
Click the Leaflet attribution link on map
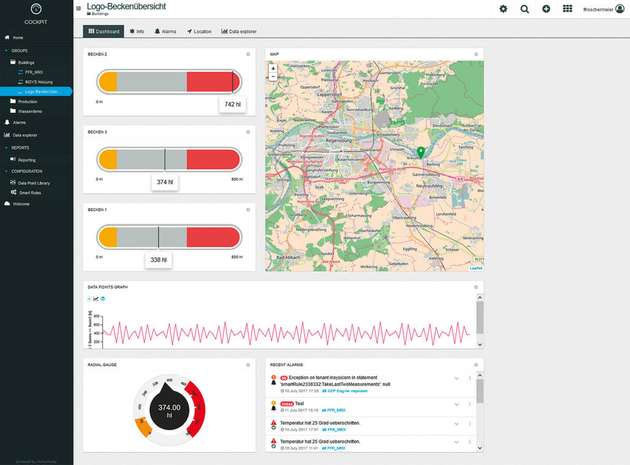coord(476,268)
